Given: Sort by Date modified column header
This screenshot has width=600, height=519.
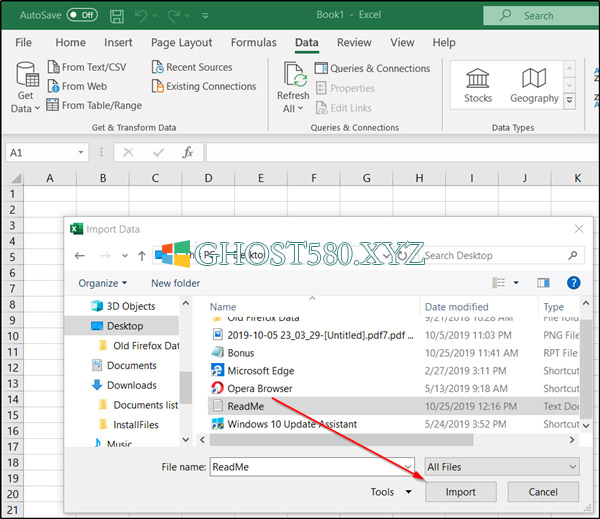Looking at the screenshot, I should 457,307.
